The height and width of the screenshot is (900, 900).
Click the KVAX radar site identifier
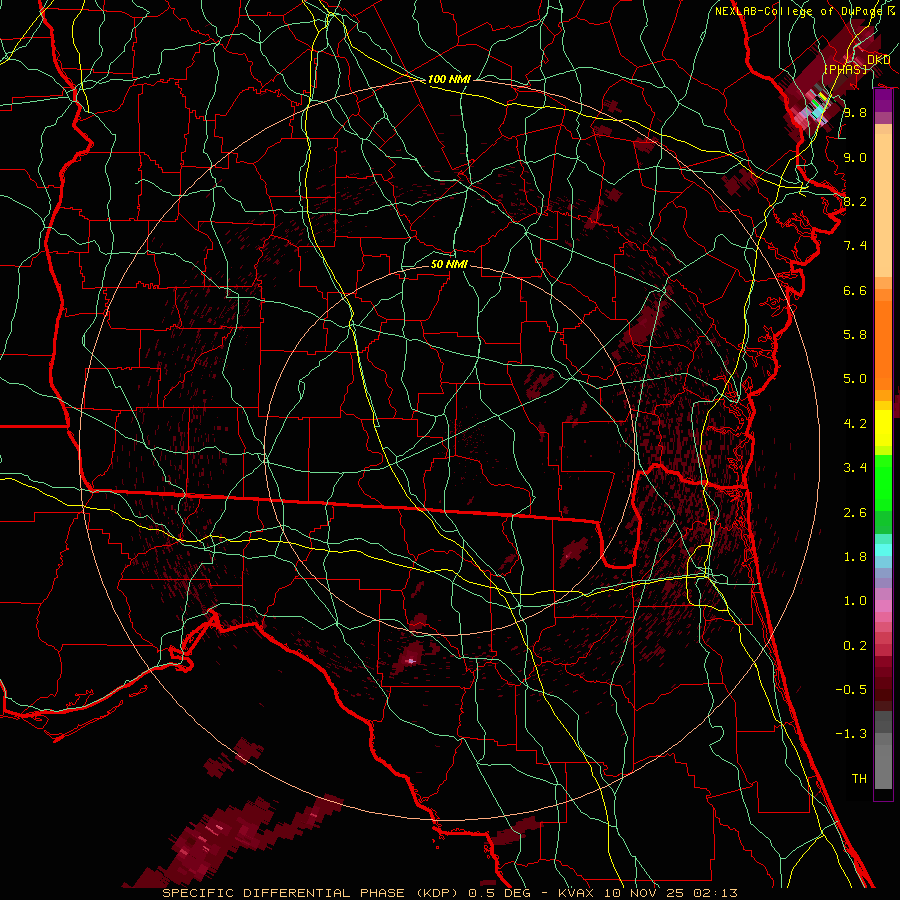coord(576,893)
